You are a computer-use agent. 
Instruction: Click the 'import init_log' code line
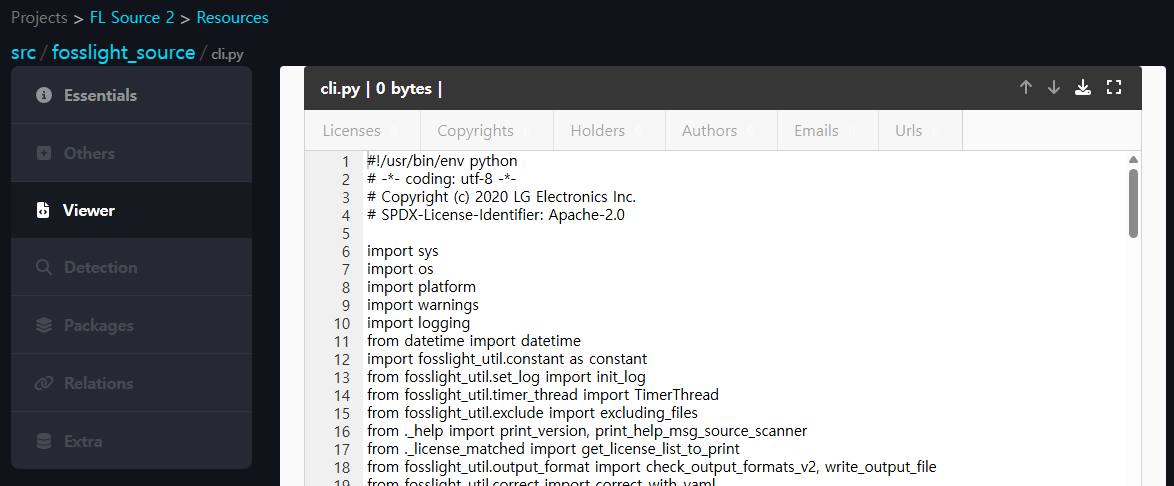(x=506, y=377)
